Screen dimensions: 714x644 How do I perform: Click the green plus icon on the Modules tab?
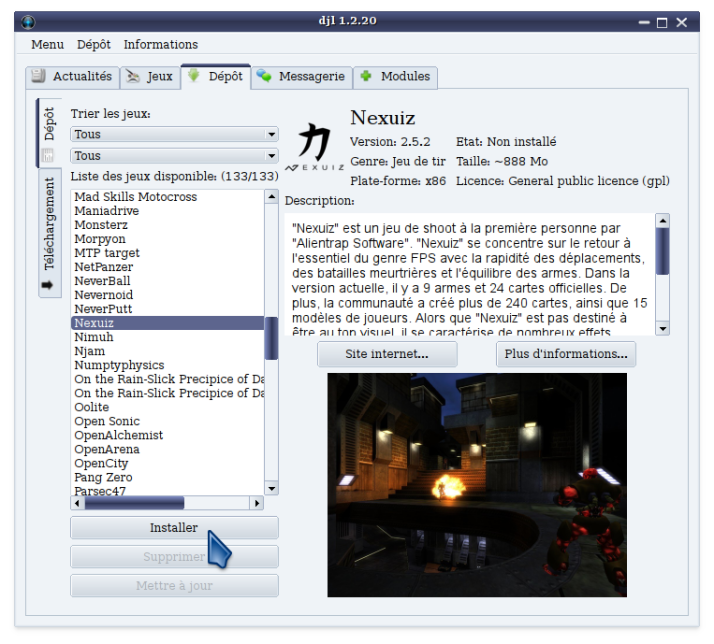point(366,76)
